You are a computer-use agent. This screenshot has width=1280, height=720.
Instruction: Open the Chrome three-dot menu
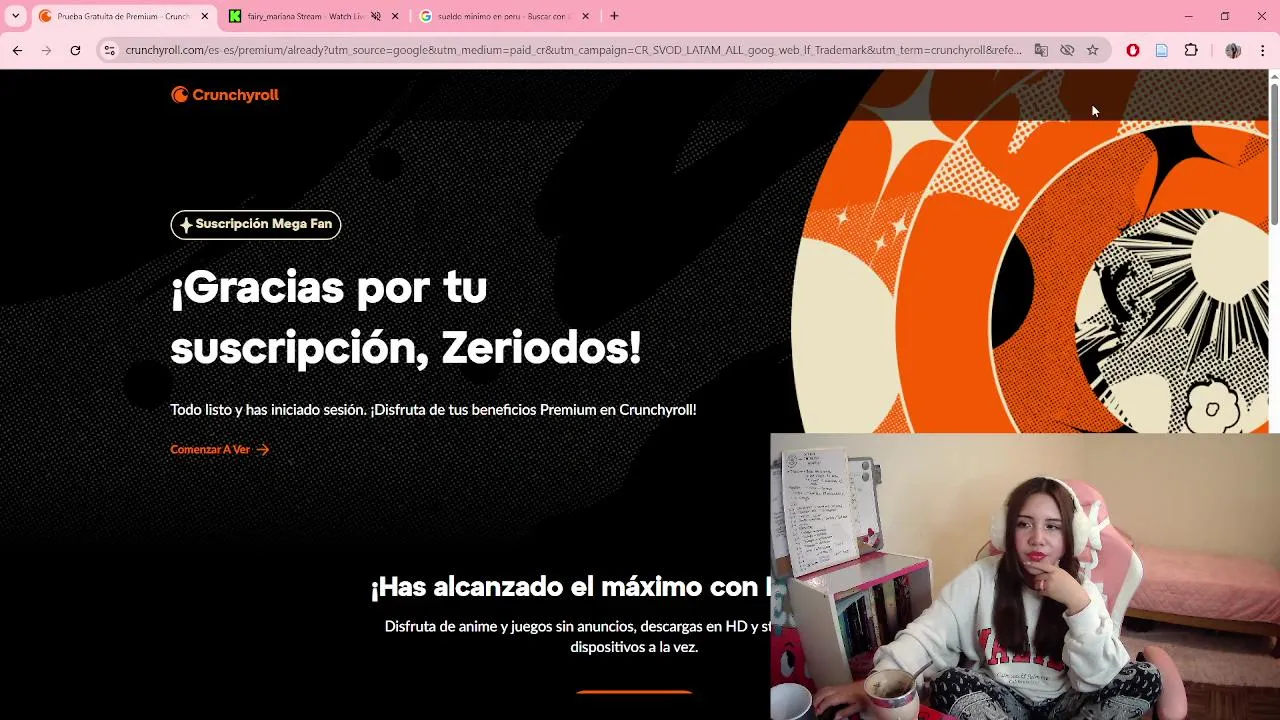click(1262, 50)
